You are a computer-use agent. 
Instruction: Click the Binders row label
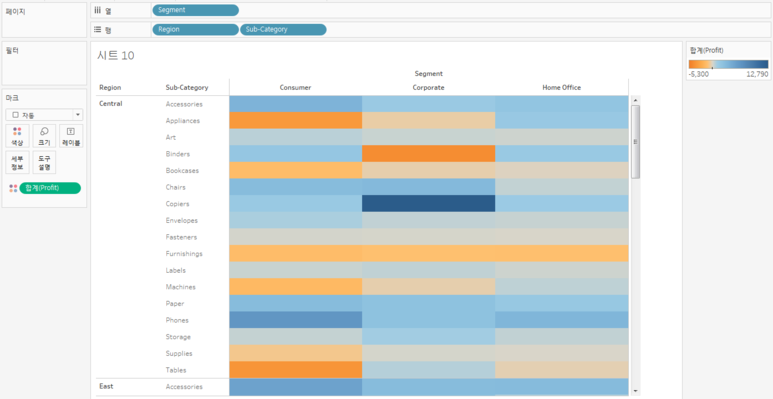177,154
